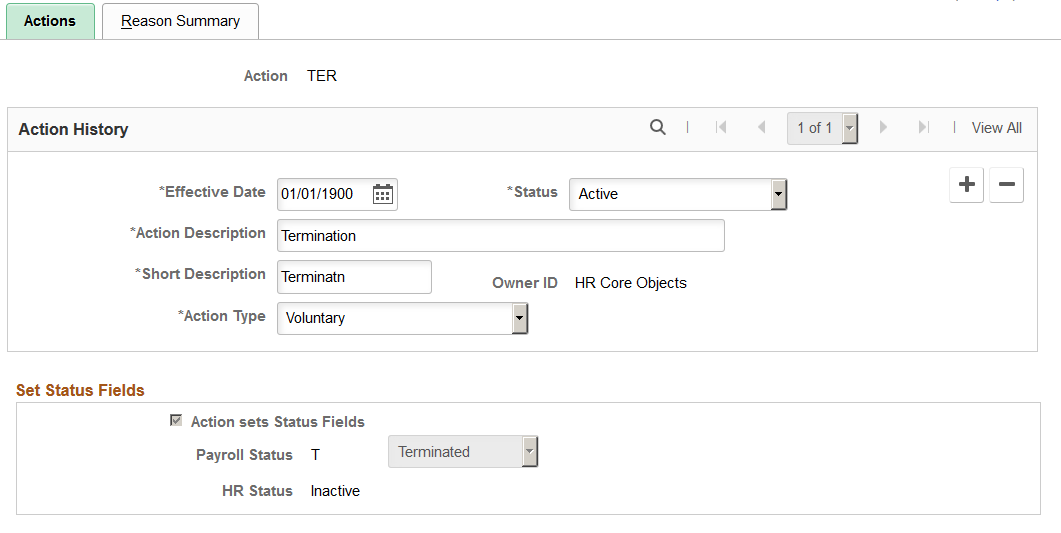Open the Status dropdown showing Active

point(677,194)
